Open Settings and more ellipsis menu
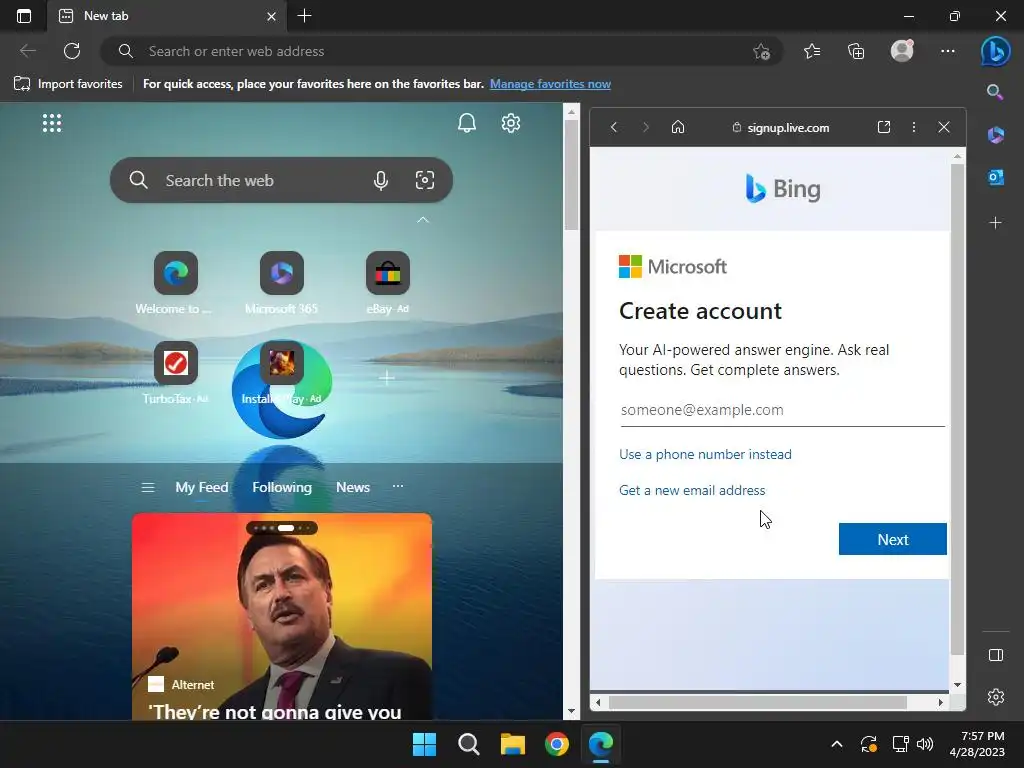This screenshot has width=1024, height=768. point(948,51)
